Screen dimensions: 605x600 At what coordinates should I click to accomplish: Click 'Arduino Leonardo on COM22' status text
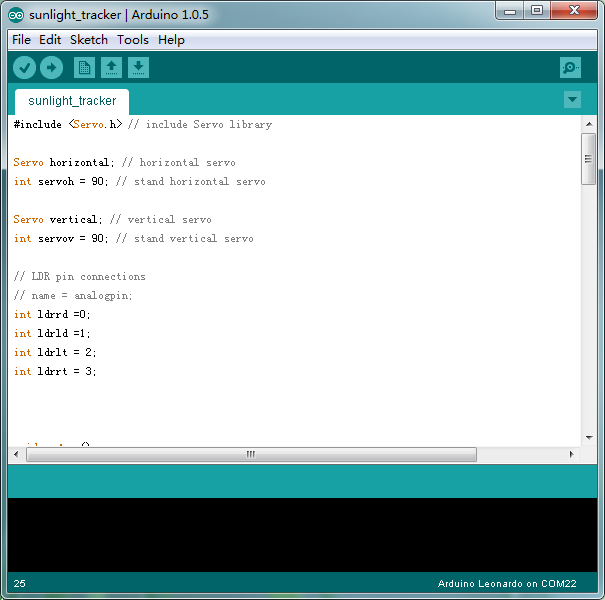507,583
